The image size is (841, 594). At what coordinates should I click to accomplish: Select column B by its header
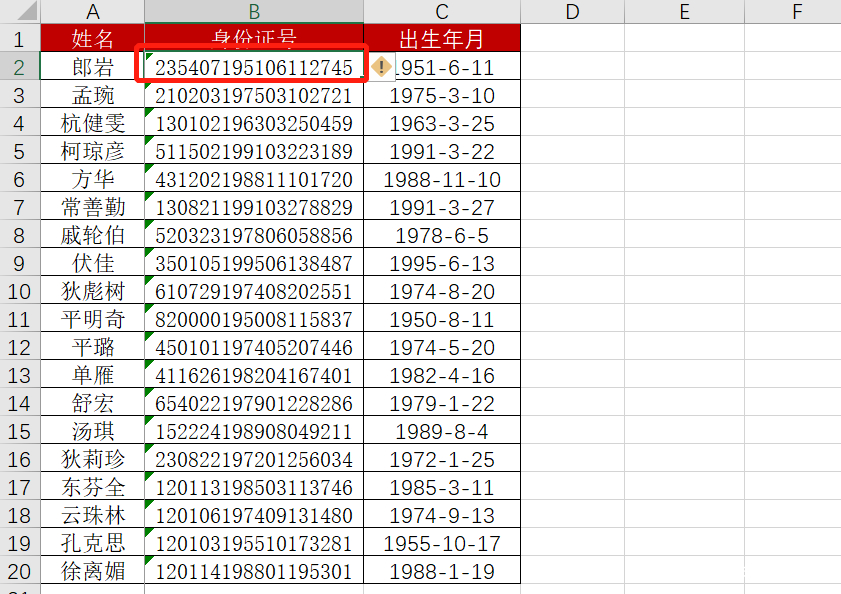(x=253, y=11)
